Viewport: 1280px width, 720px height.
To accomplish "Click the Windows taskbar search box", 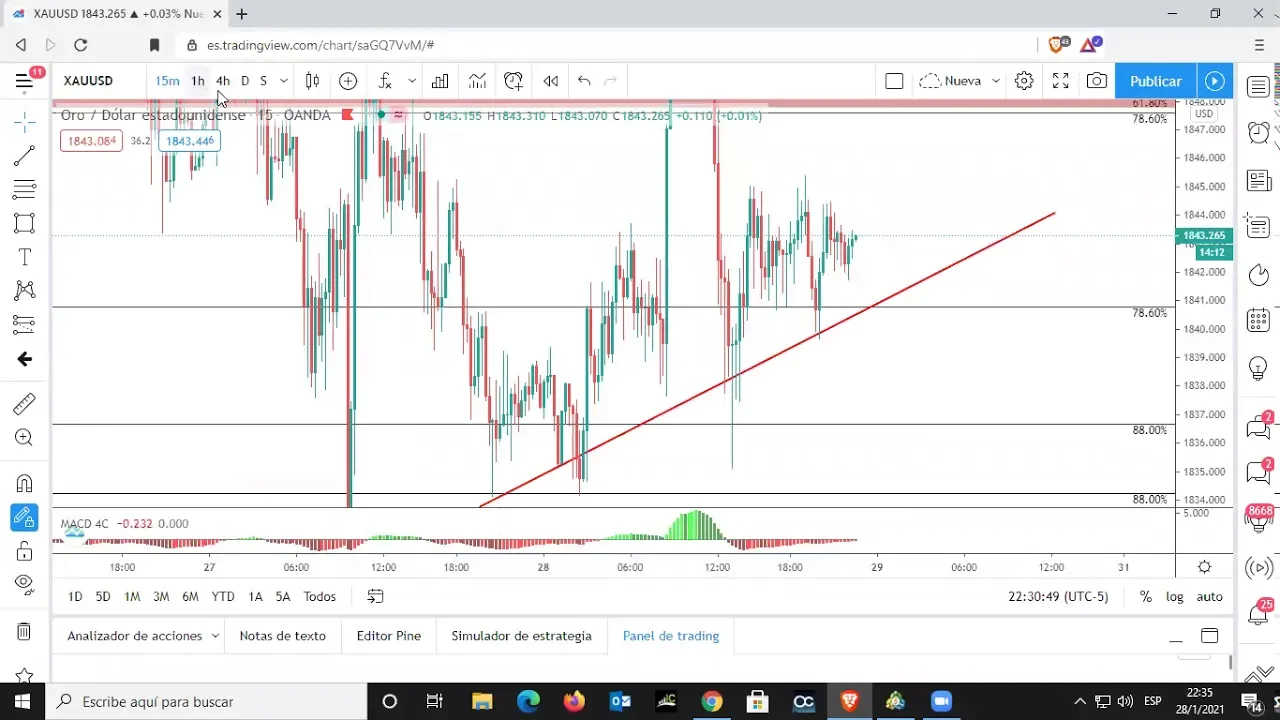I will (x=210, y=702).
